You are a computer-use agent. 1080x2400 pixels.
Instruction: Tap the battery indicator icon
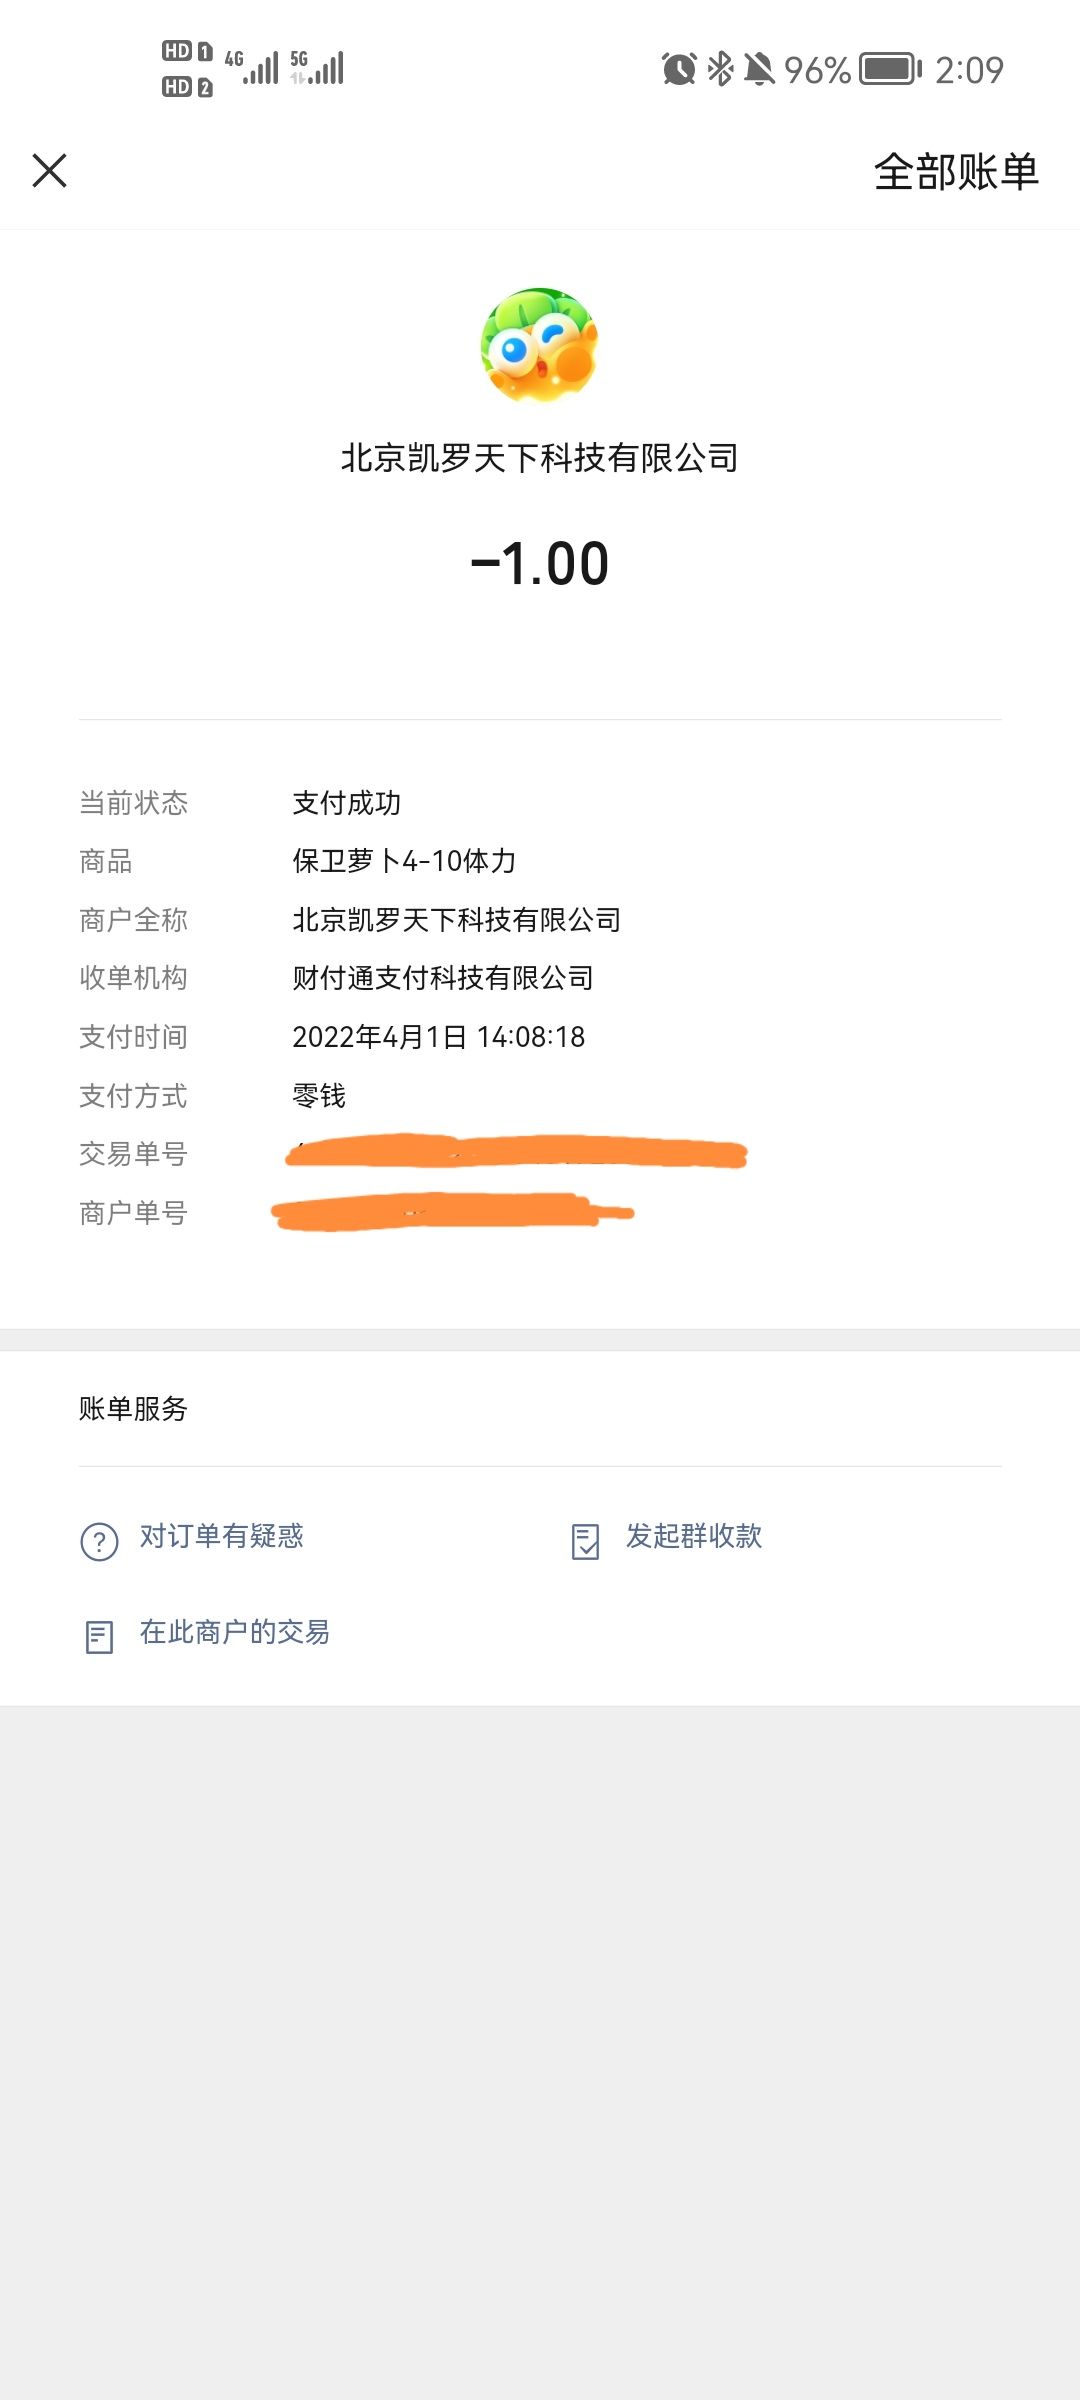pyautogui.click(x=891, y=69)
